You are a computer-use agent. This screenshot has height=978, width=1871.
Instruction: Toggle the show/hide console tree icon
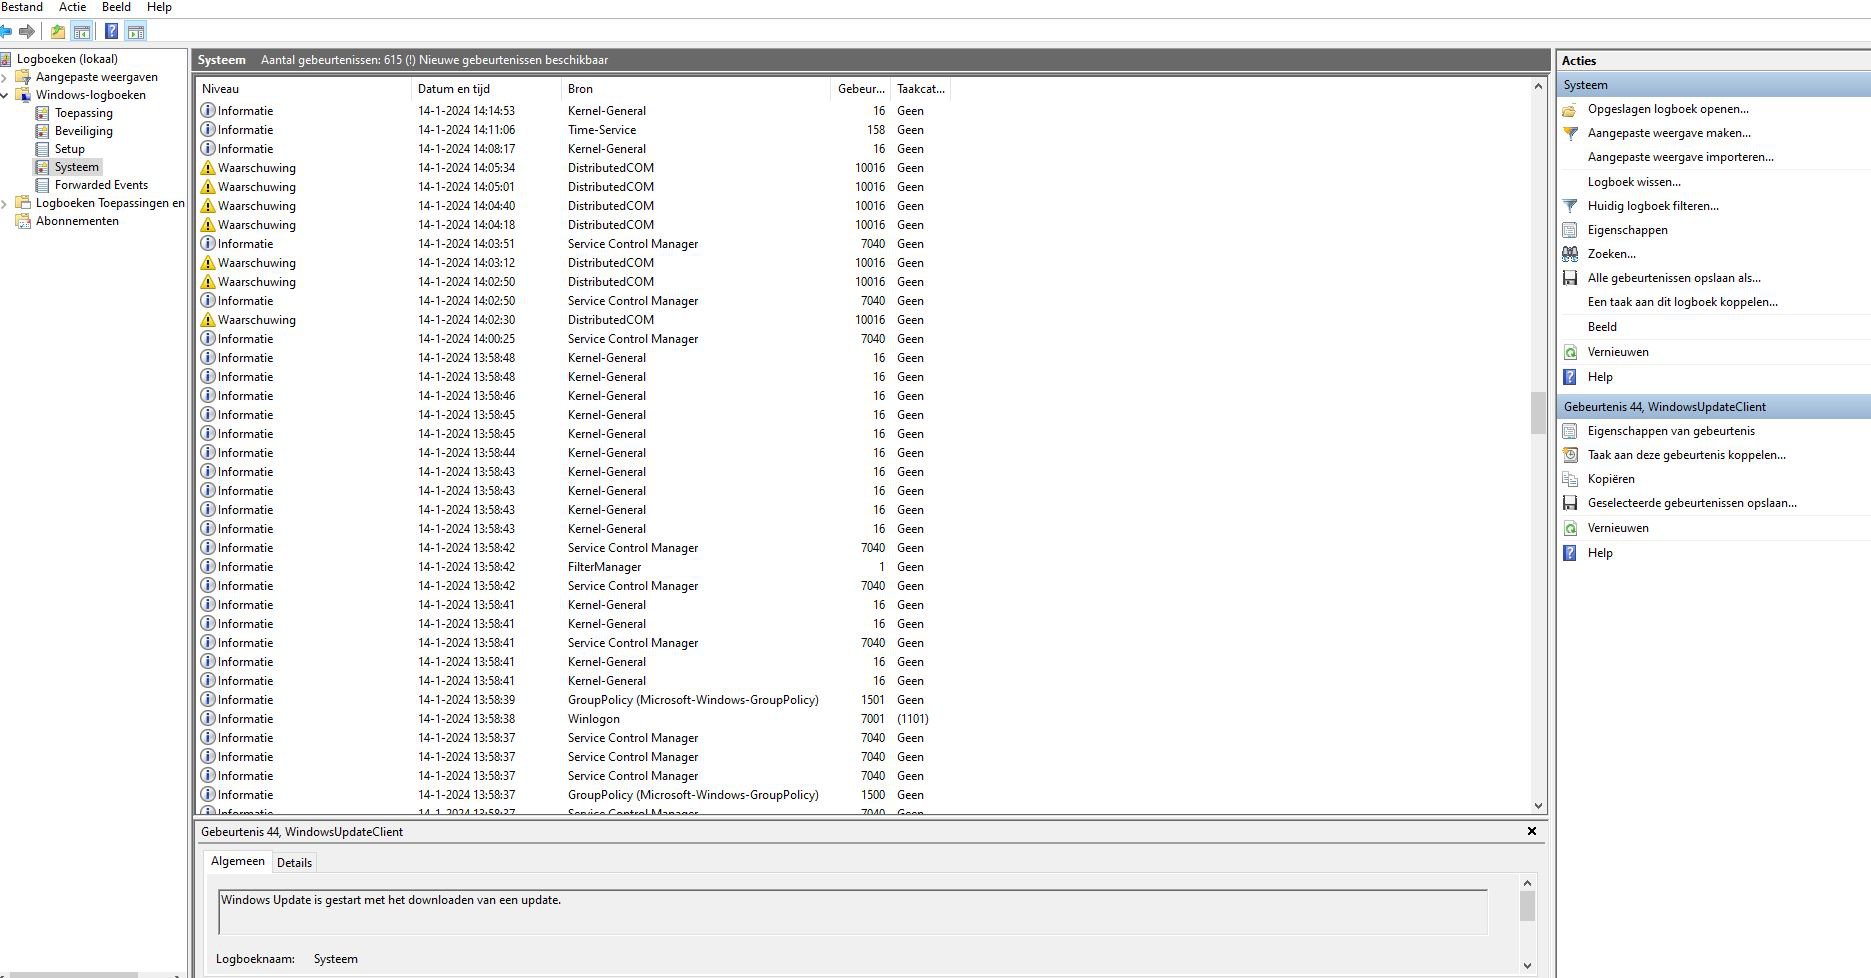click(x=82, y=31)
